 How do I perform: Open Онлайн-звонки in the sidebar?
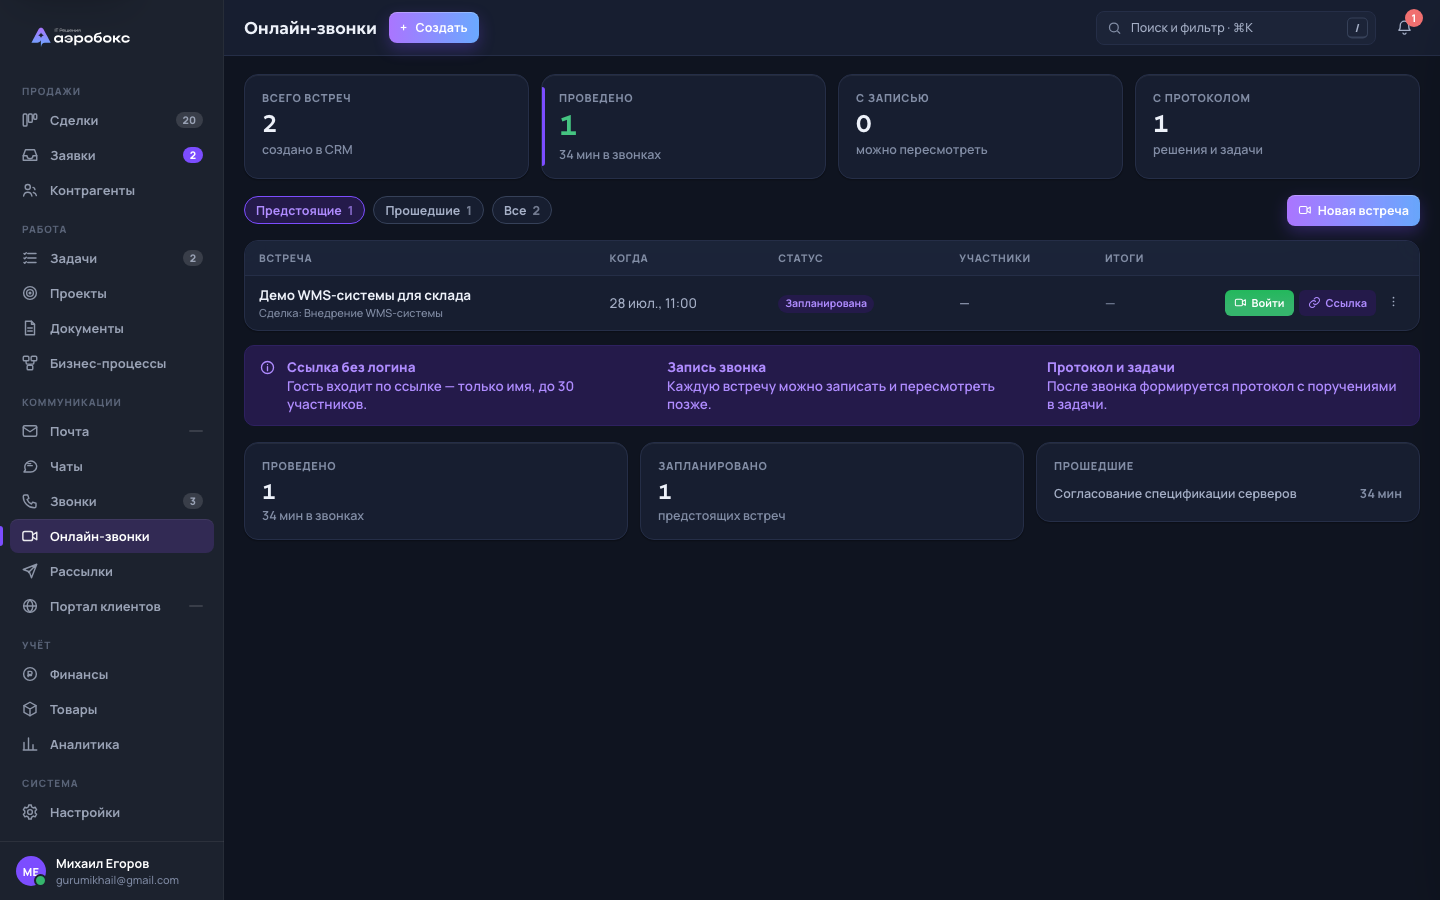click(112, 536)
